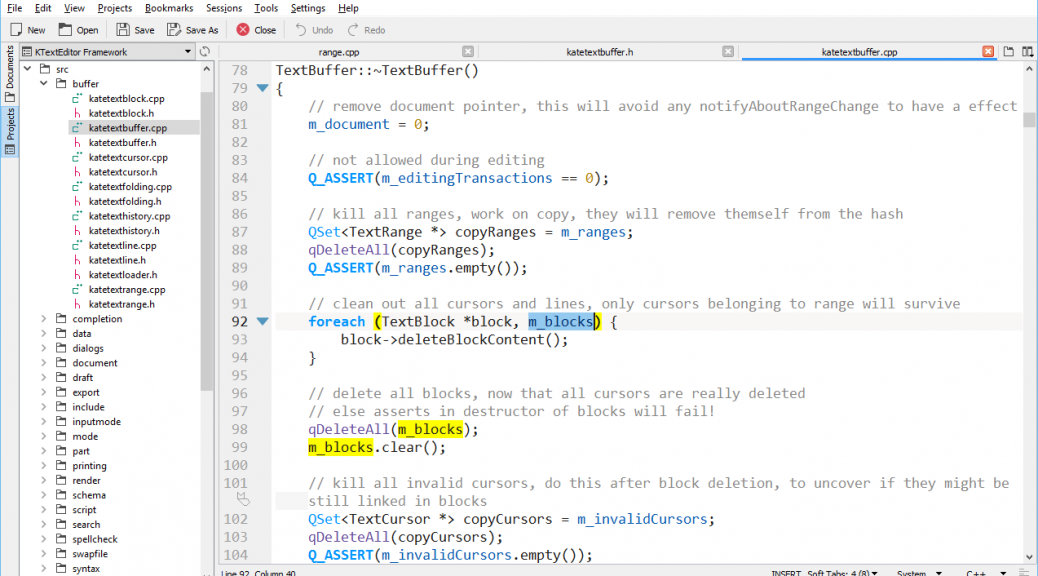Open the Bookmarks menu
Screen dimensions: 1038x576
coord(168,8)
